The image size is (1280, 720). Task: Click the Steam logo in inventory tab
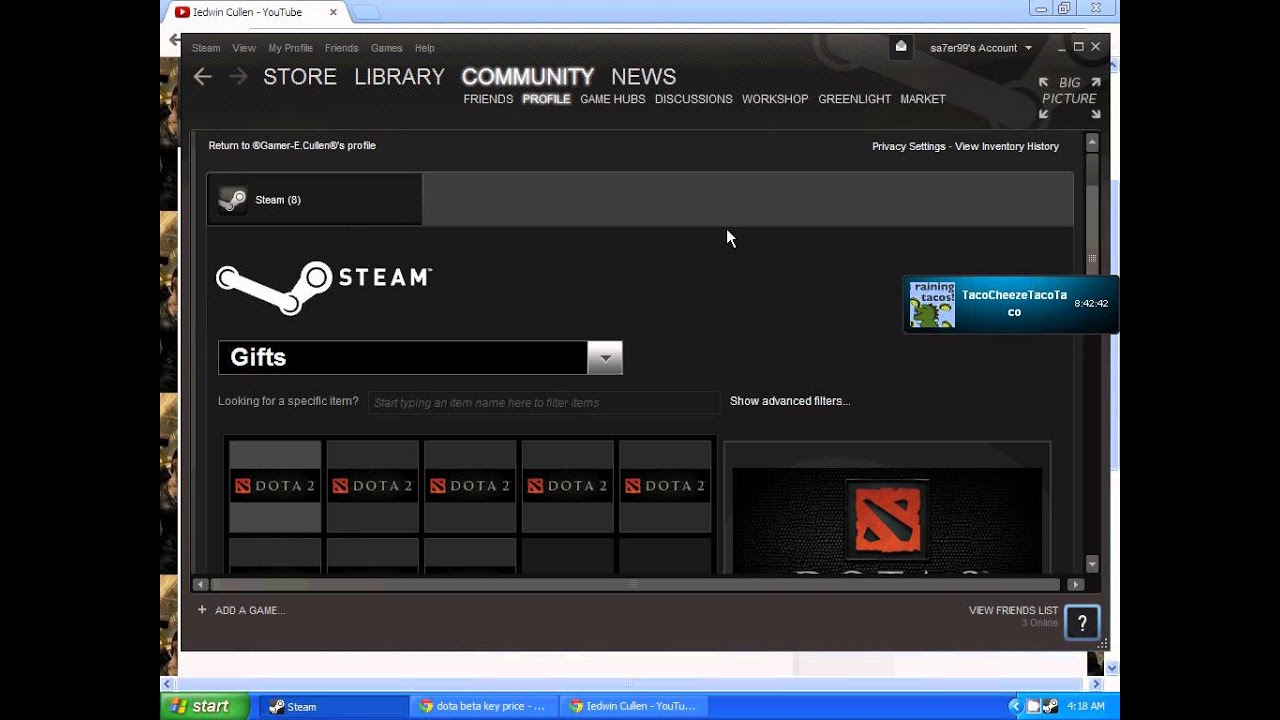(232, 200)
